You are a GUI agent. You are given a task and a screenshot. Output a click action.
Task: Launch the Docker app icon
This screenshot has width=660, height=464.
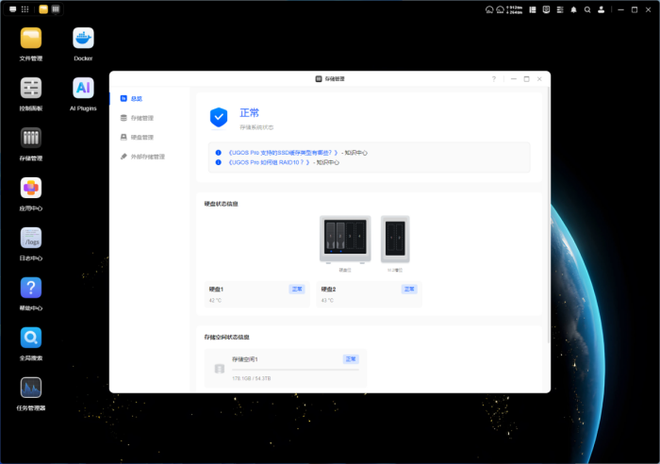coord(83,39)
